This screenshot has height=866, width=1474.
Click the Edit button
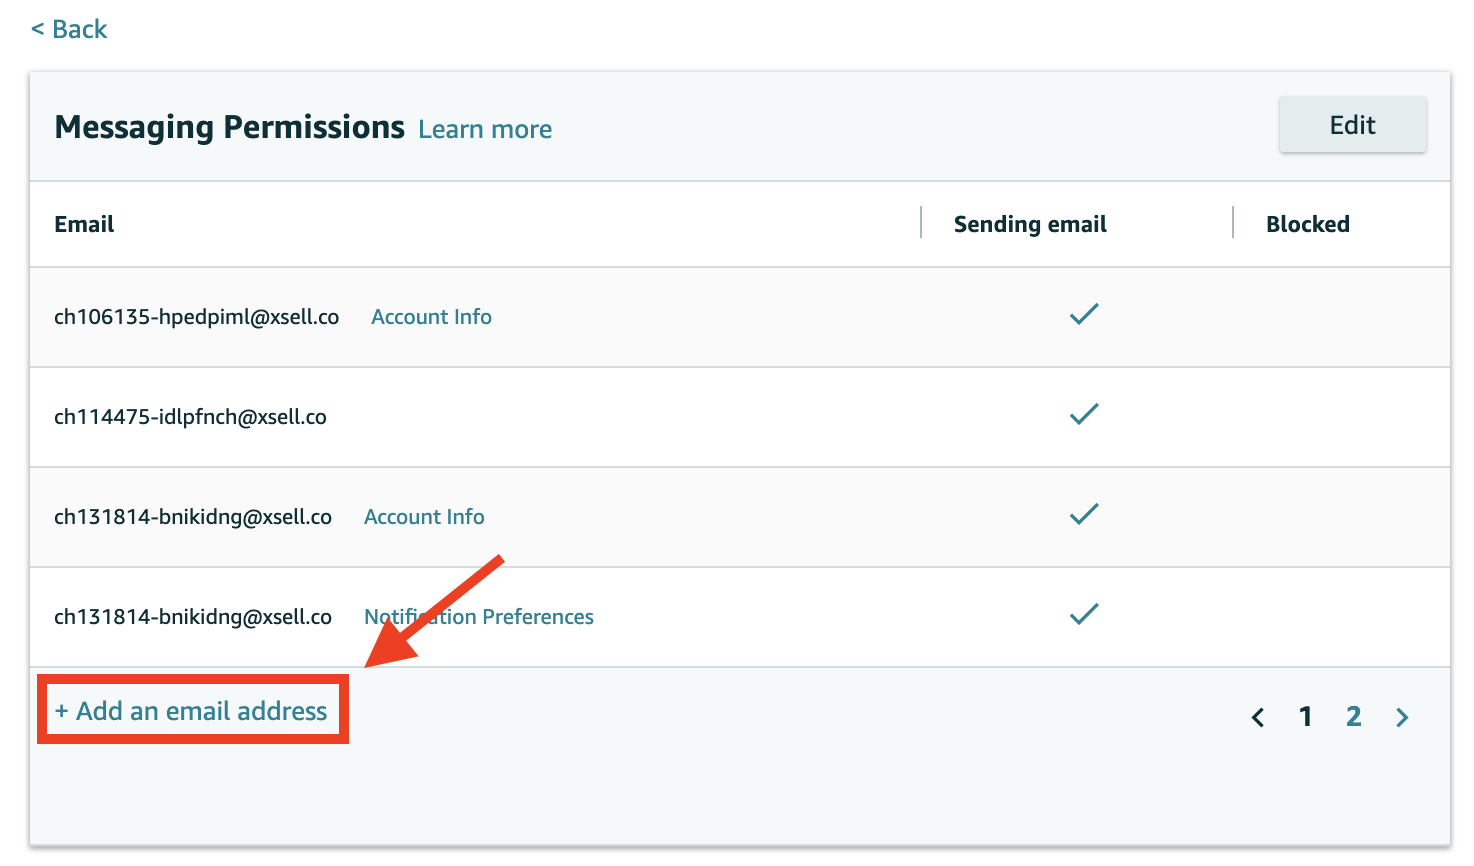[x=1352, y=125]
